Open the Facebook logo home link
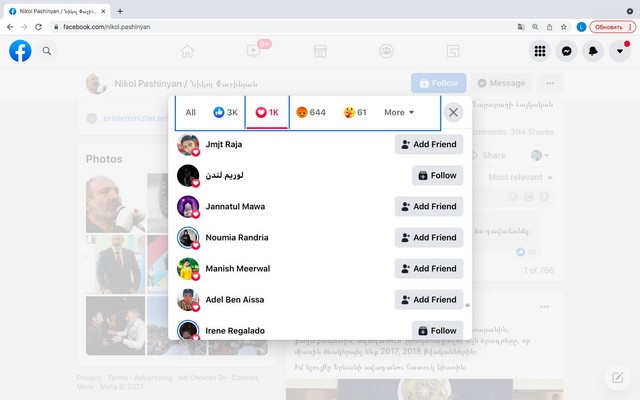This screenshot has width=640, height=400. 20,51
